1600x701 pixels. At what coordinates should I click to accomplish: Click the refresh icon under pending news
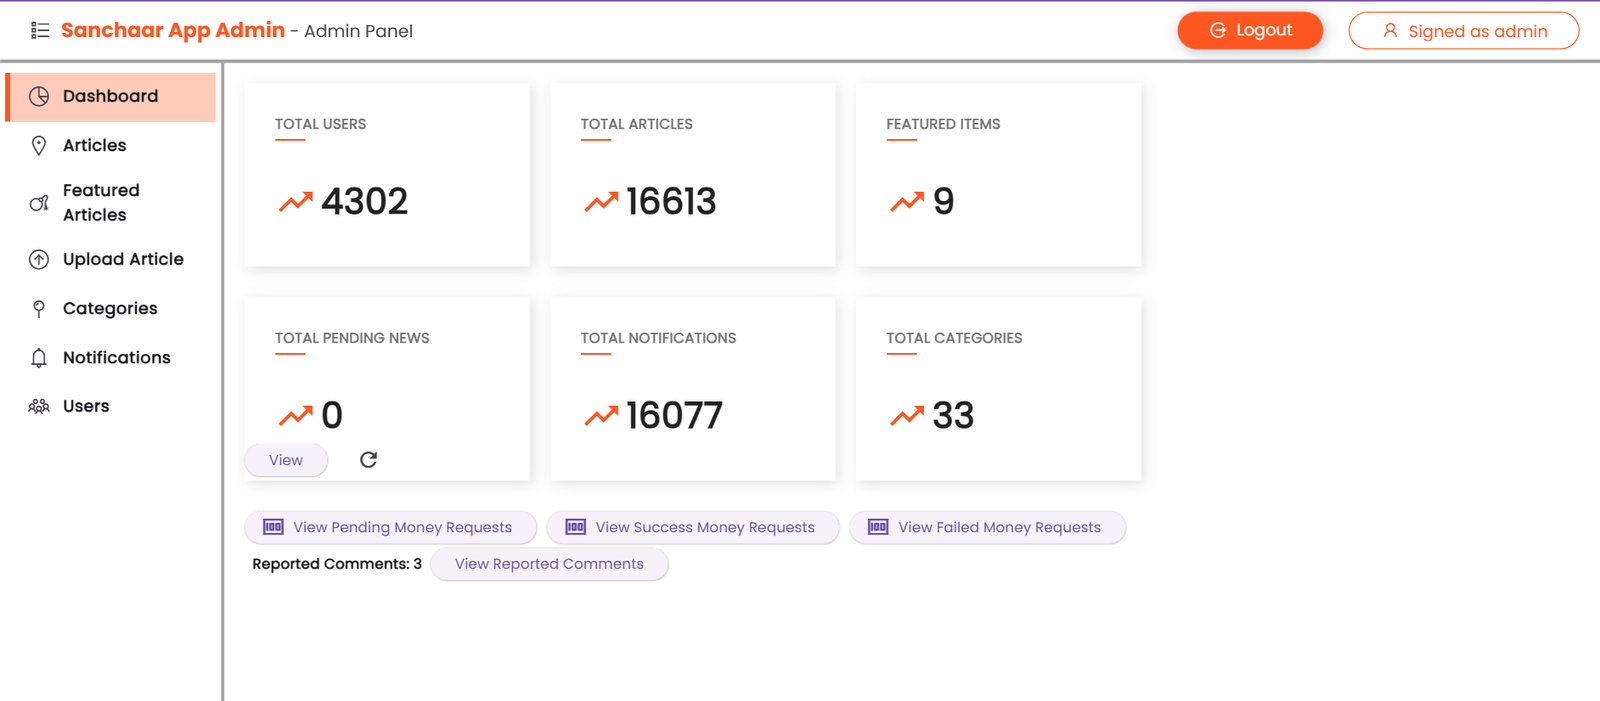[368, 460]
